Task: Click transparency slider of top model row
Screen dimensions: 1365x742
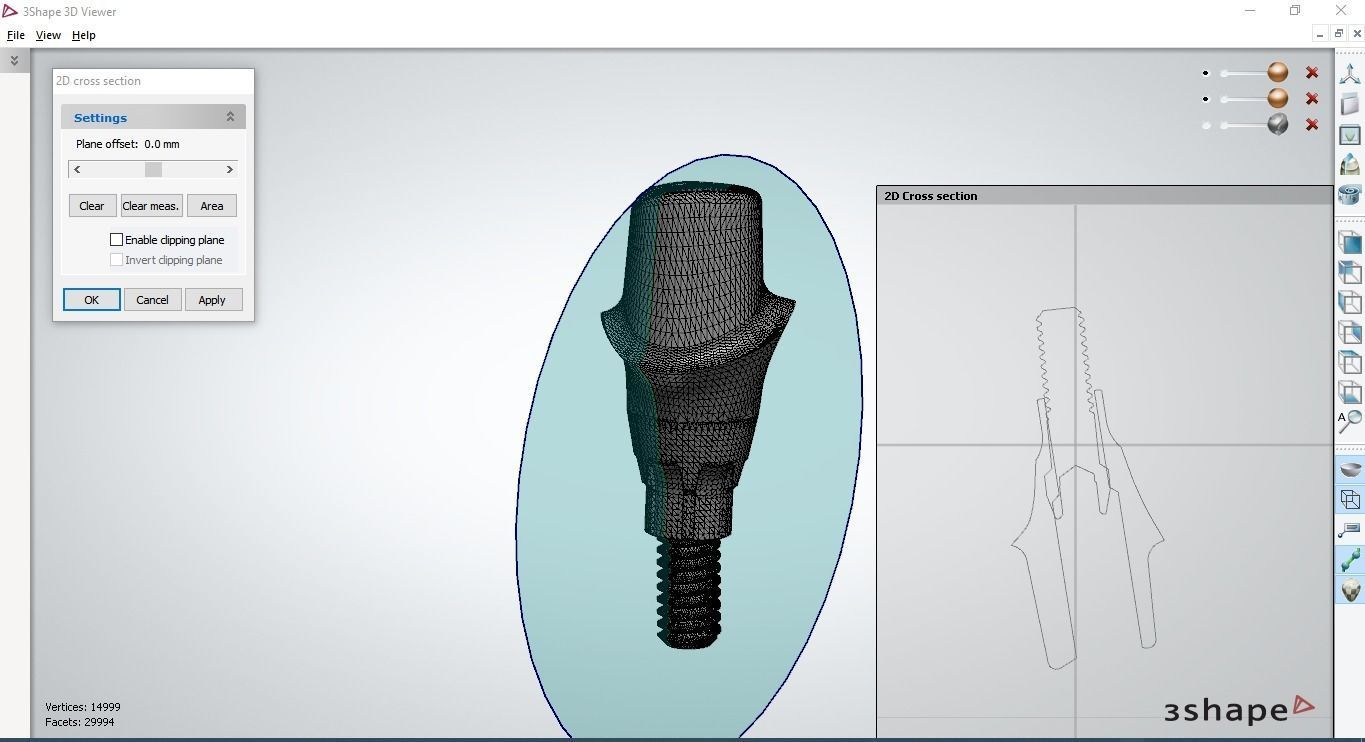Action: click(1243, 73)
